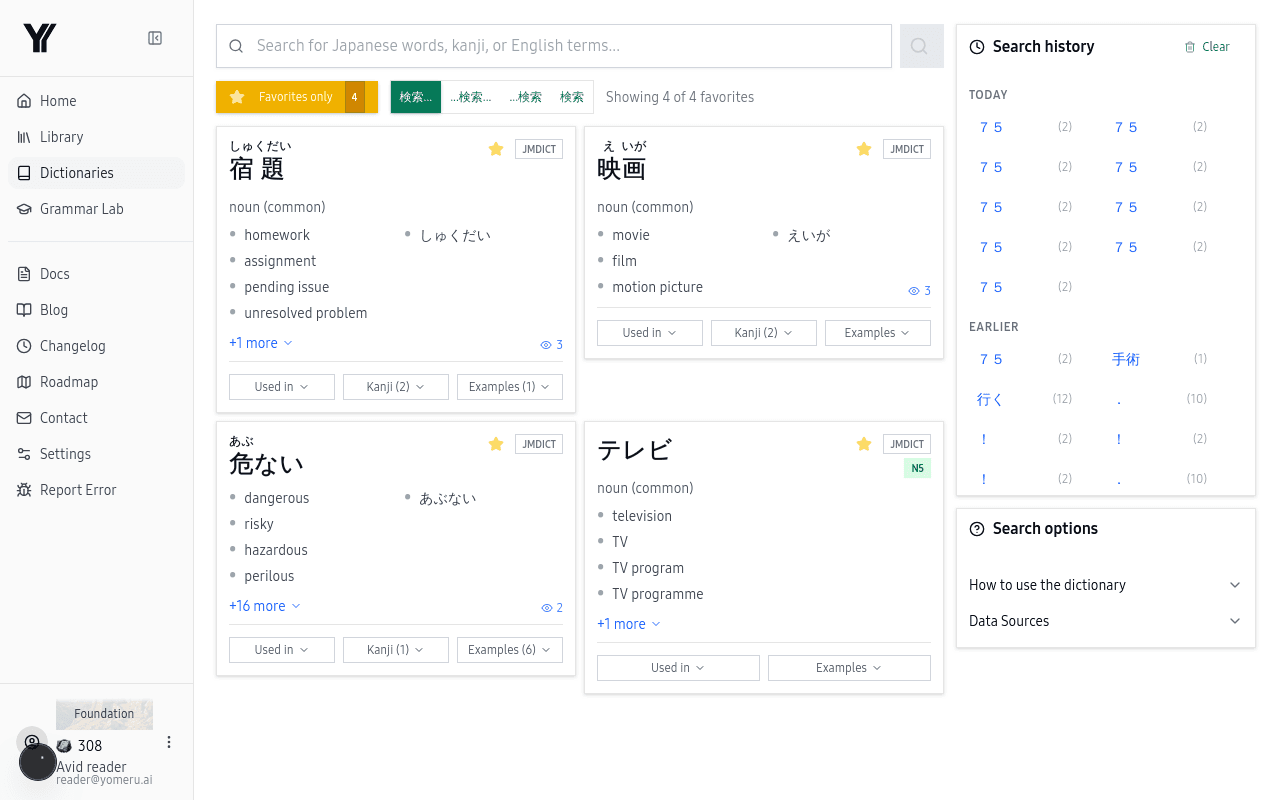Open the Examples (6) dropdown for 危ない
Viewport: 1280px width, 800px height.
point(509,650)
